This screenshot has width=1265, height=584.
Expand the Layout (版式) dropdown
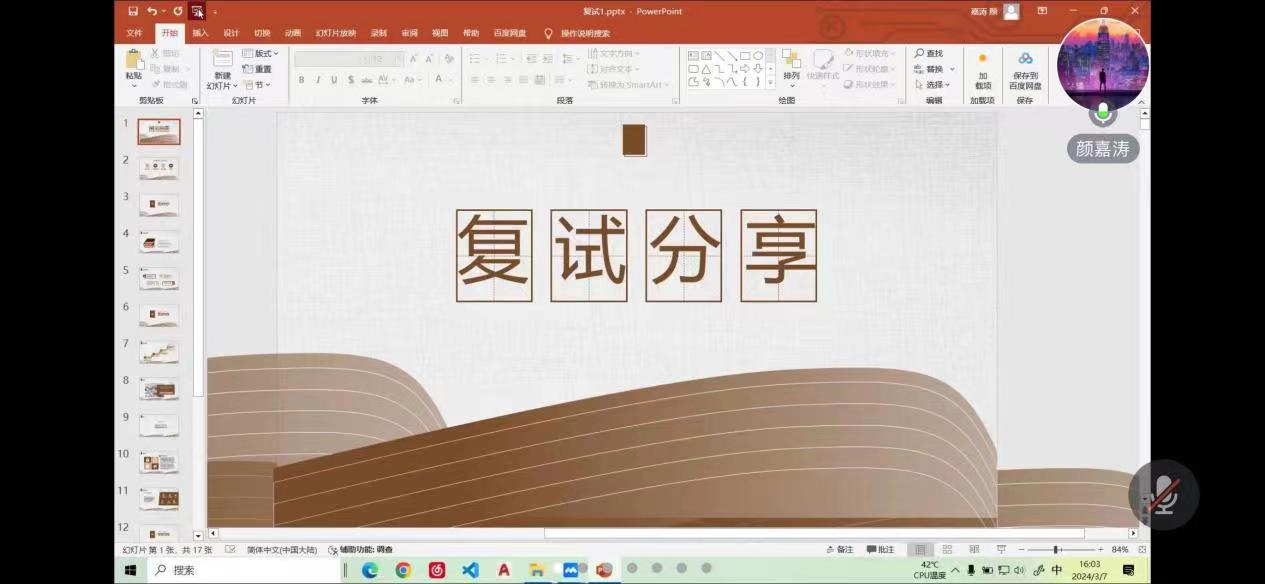point(262,54)
